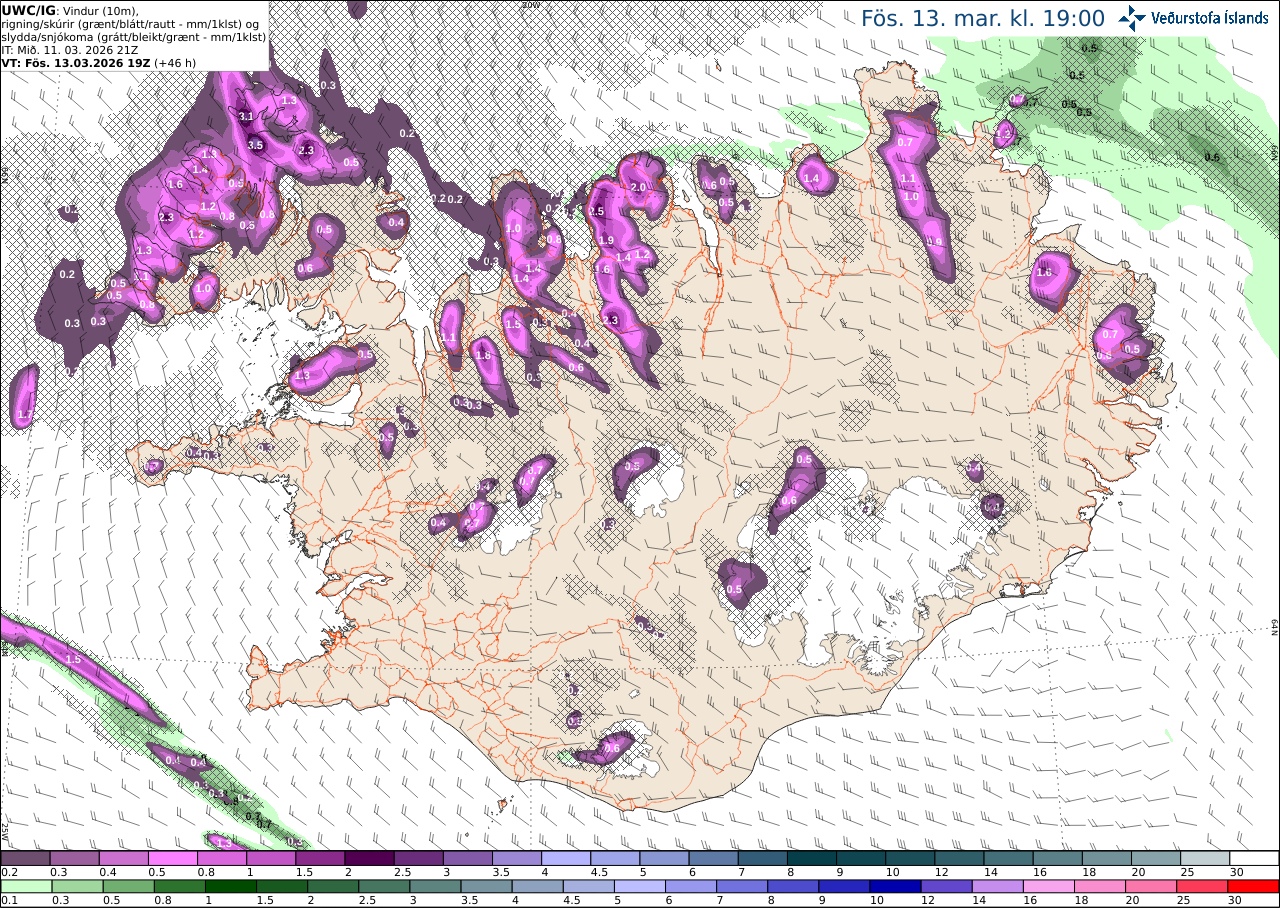
Task: Select the bright pink swatch labeled 0.5
Action: pyautogui.click(x=172, y=858)
